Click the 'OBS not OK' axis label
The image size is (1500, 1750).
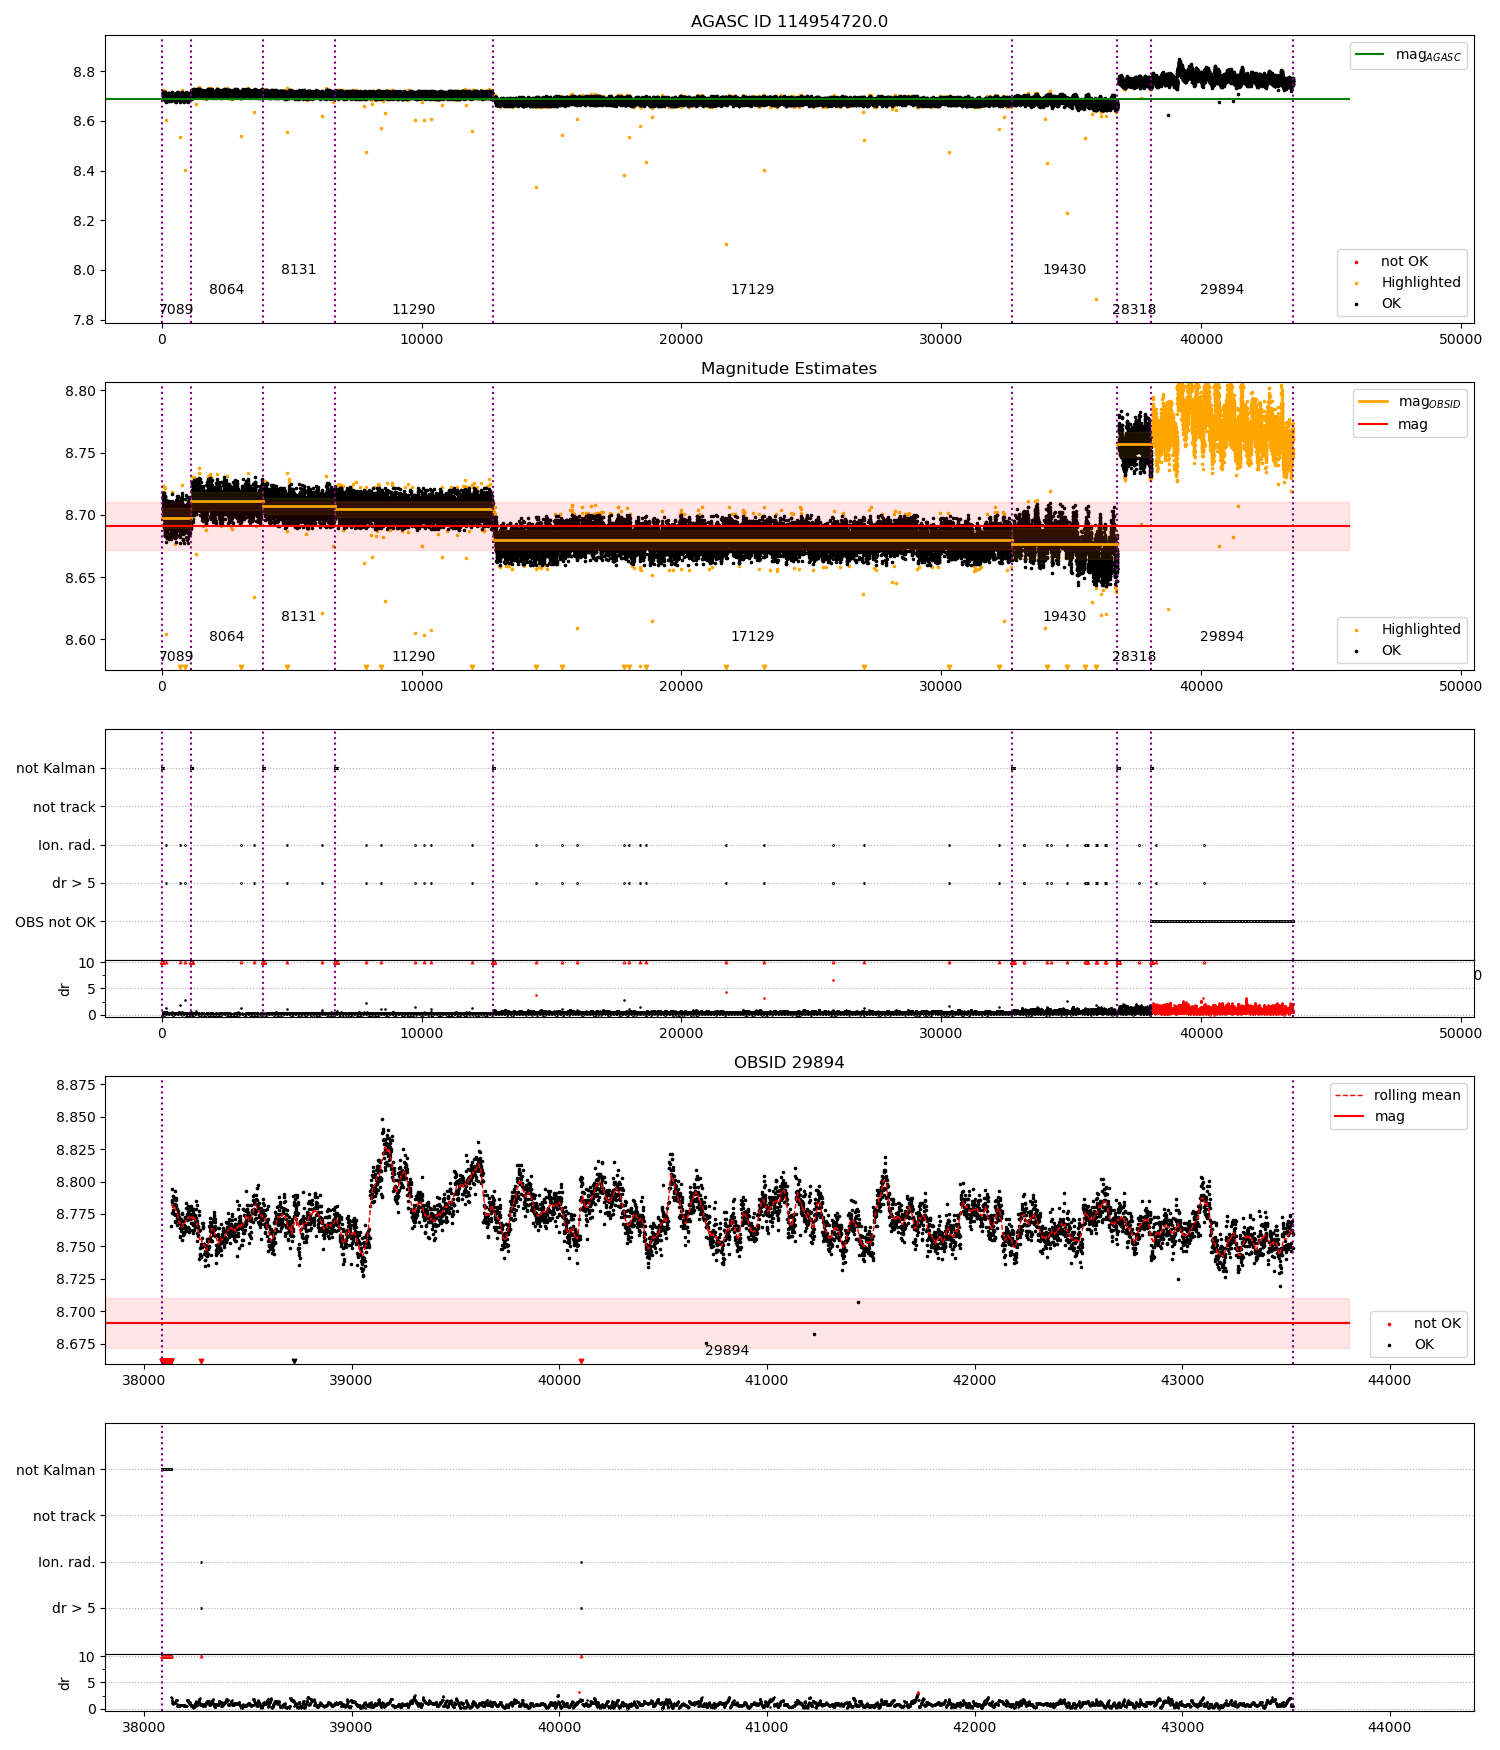pyautogui.click(x=56, y=922)
